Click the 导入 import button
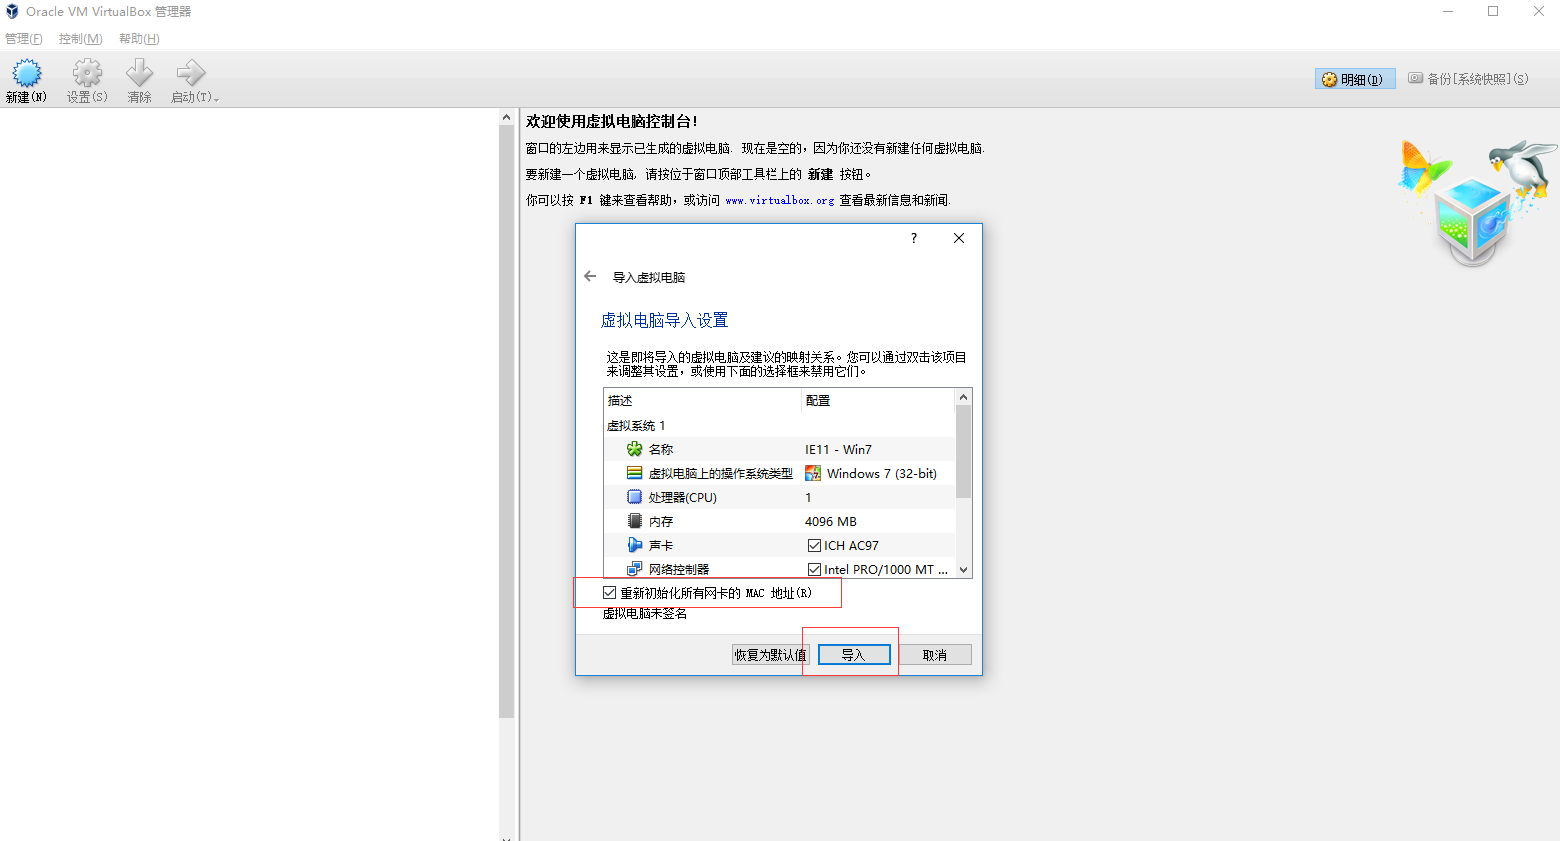The width and height of the screenshot is (1560, 841). tap(854, 655)
